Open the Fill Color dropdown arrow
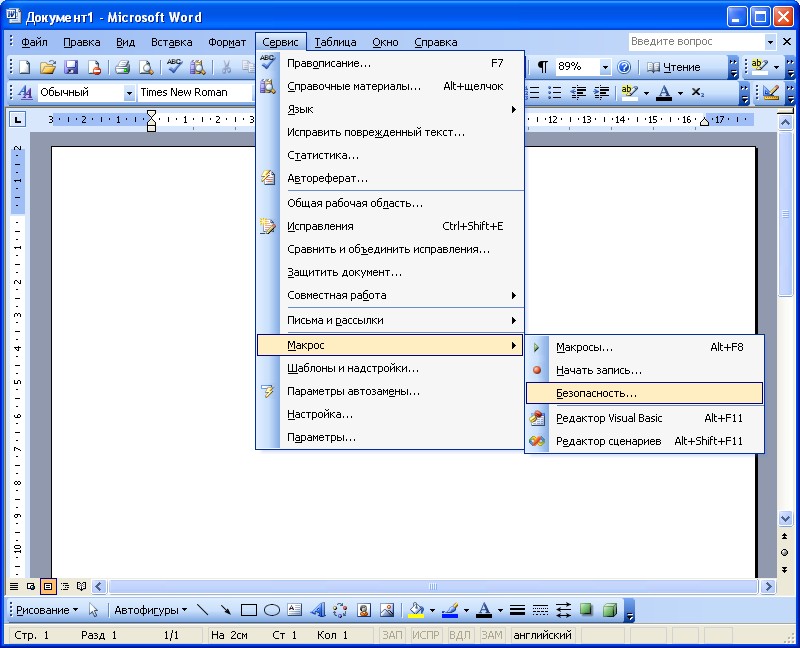This screenshot has width=800, height=648. point(432,610)
